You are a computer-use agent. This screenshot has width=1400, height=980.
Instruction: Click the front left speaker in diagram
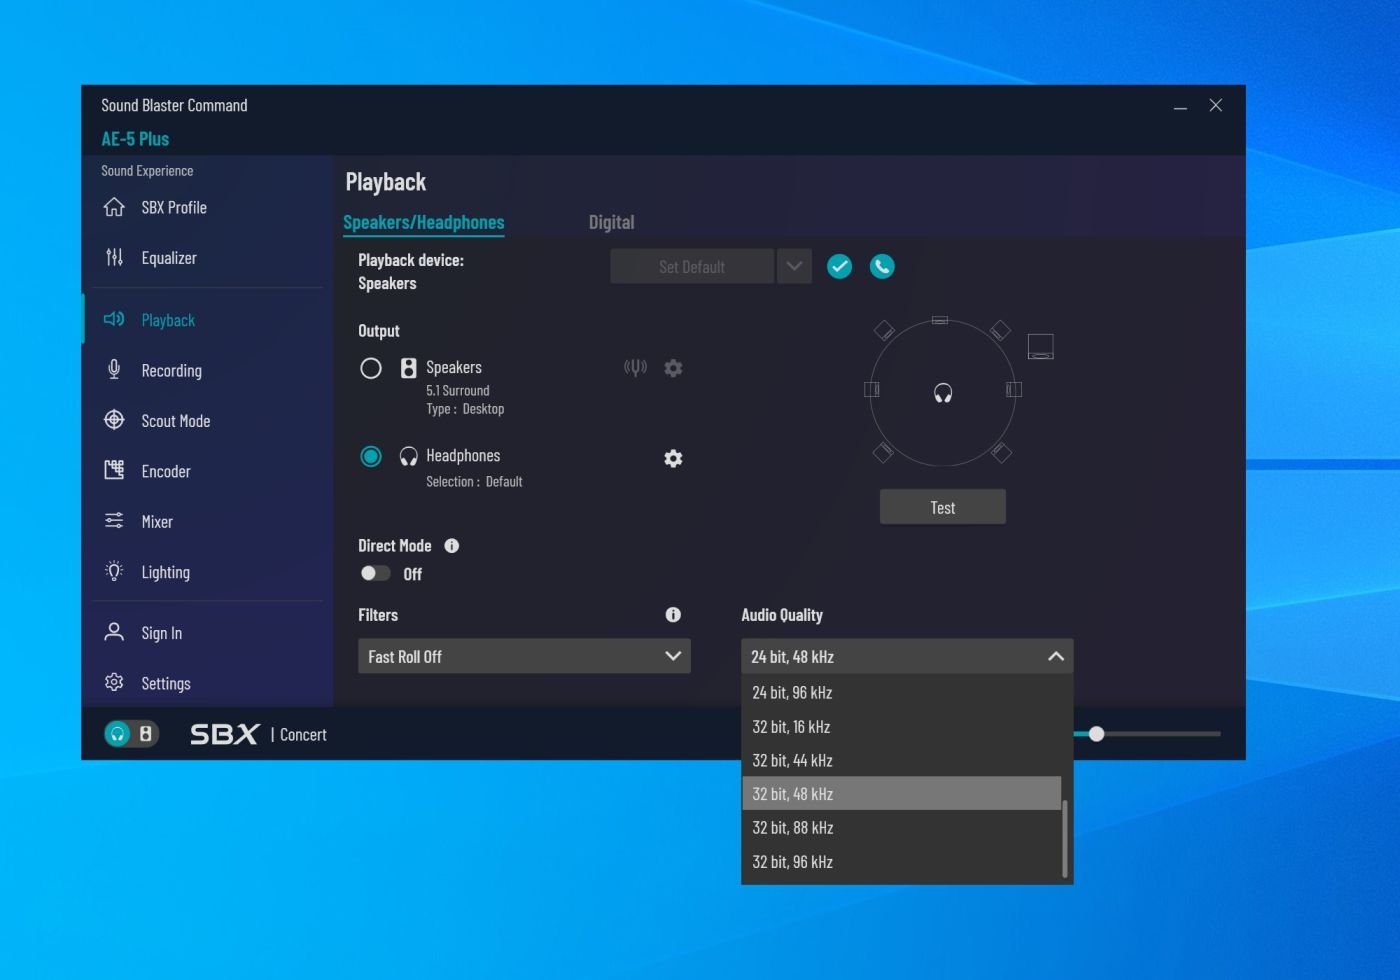[x=883, y=330]
